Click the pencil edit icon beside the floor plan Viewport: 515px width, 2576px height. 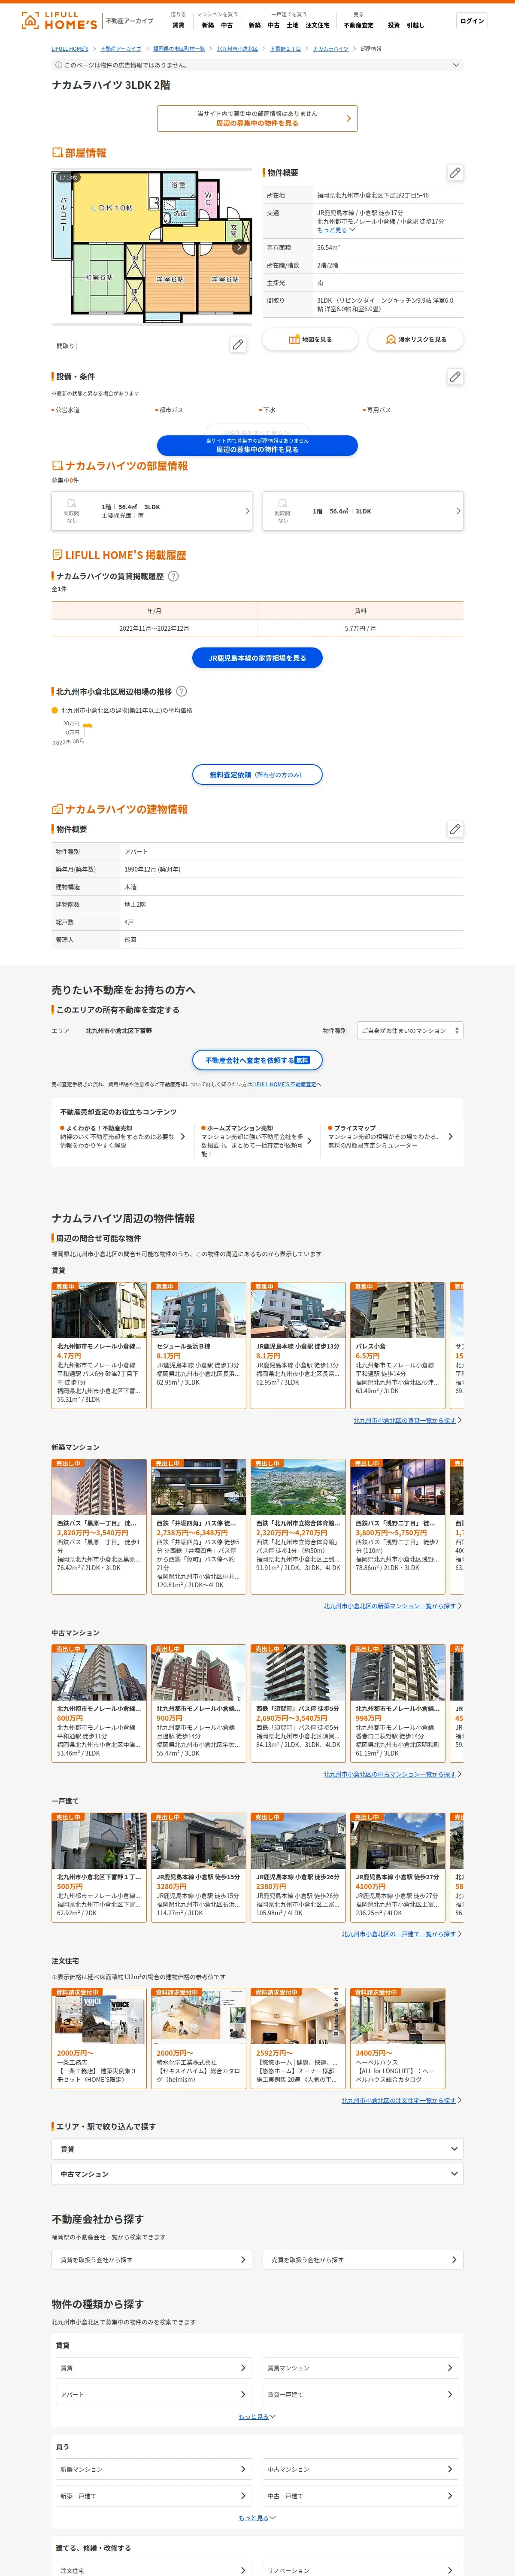coord(238,345)
